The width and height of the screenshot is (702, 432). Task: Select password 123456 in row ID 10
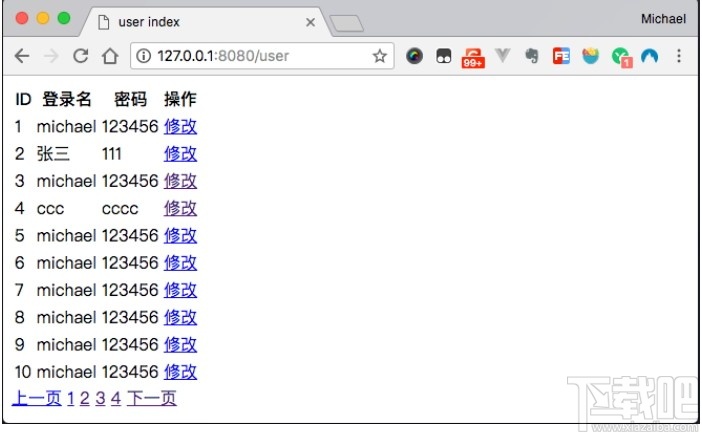coord(130,372)
